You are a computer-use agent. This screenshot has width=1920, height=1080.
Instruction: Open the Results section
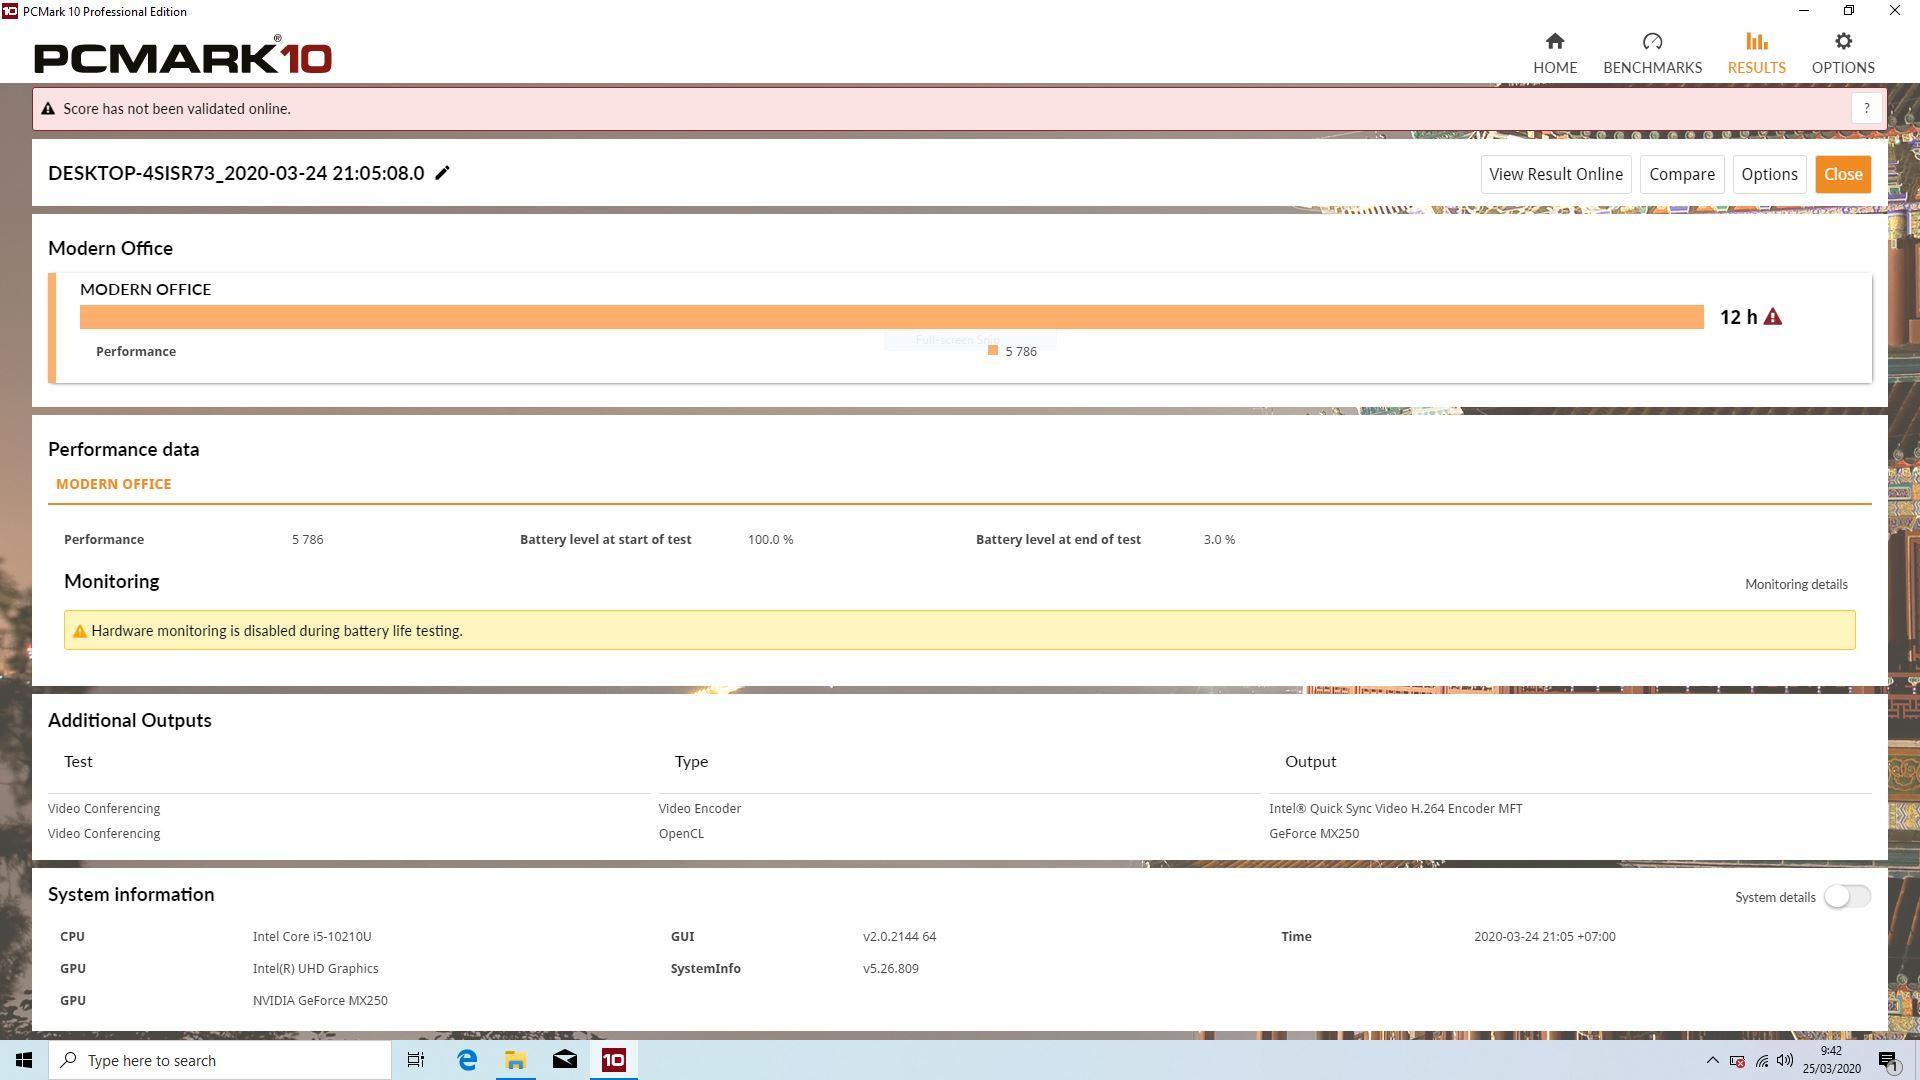[x=1756, y=53]
